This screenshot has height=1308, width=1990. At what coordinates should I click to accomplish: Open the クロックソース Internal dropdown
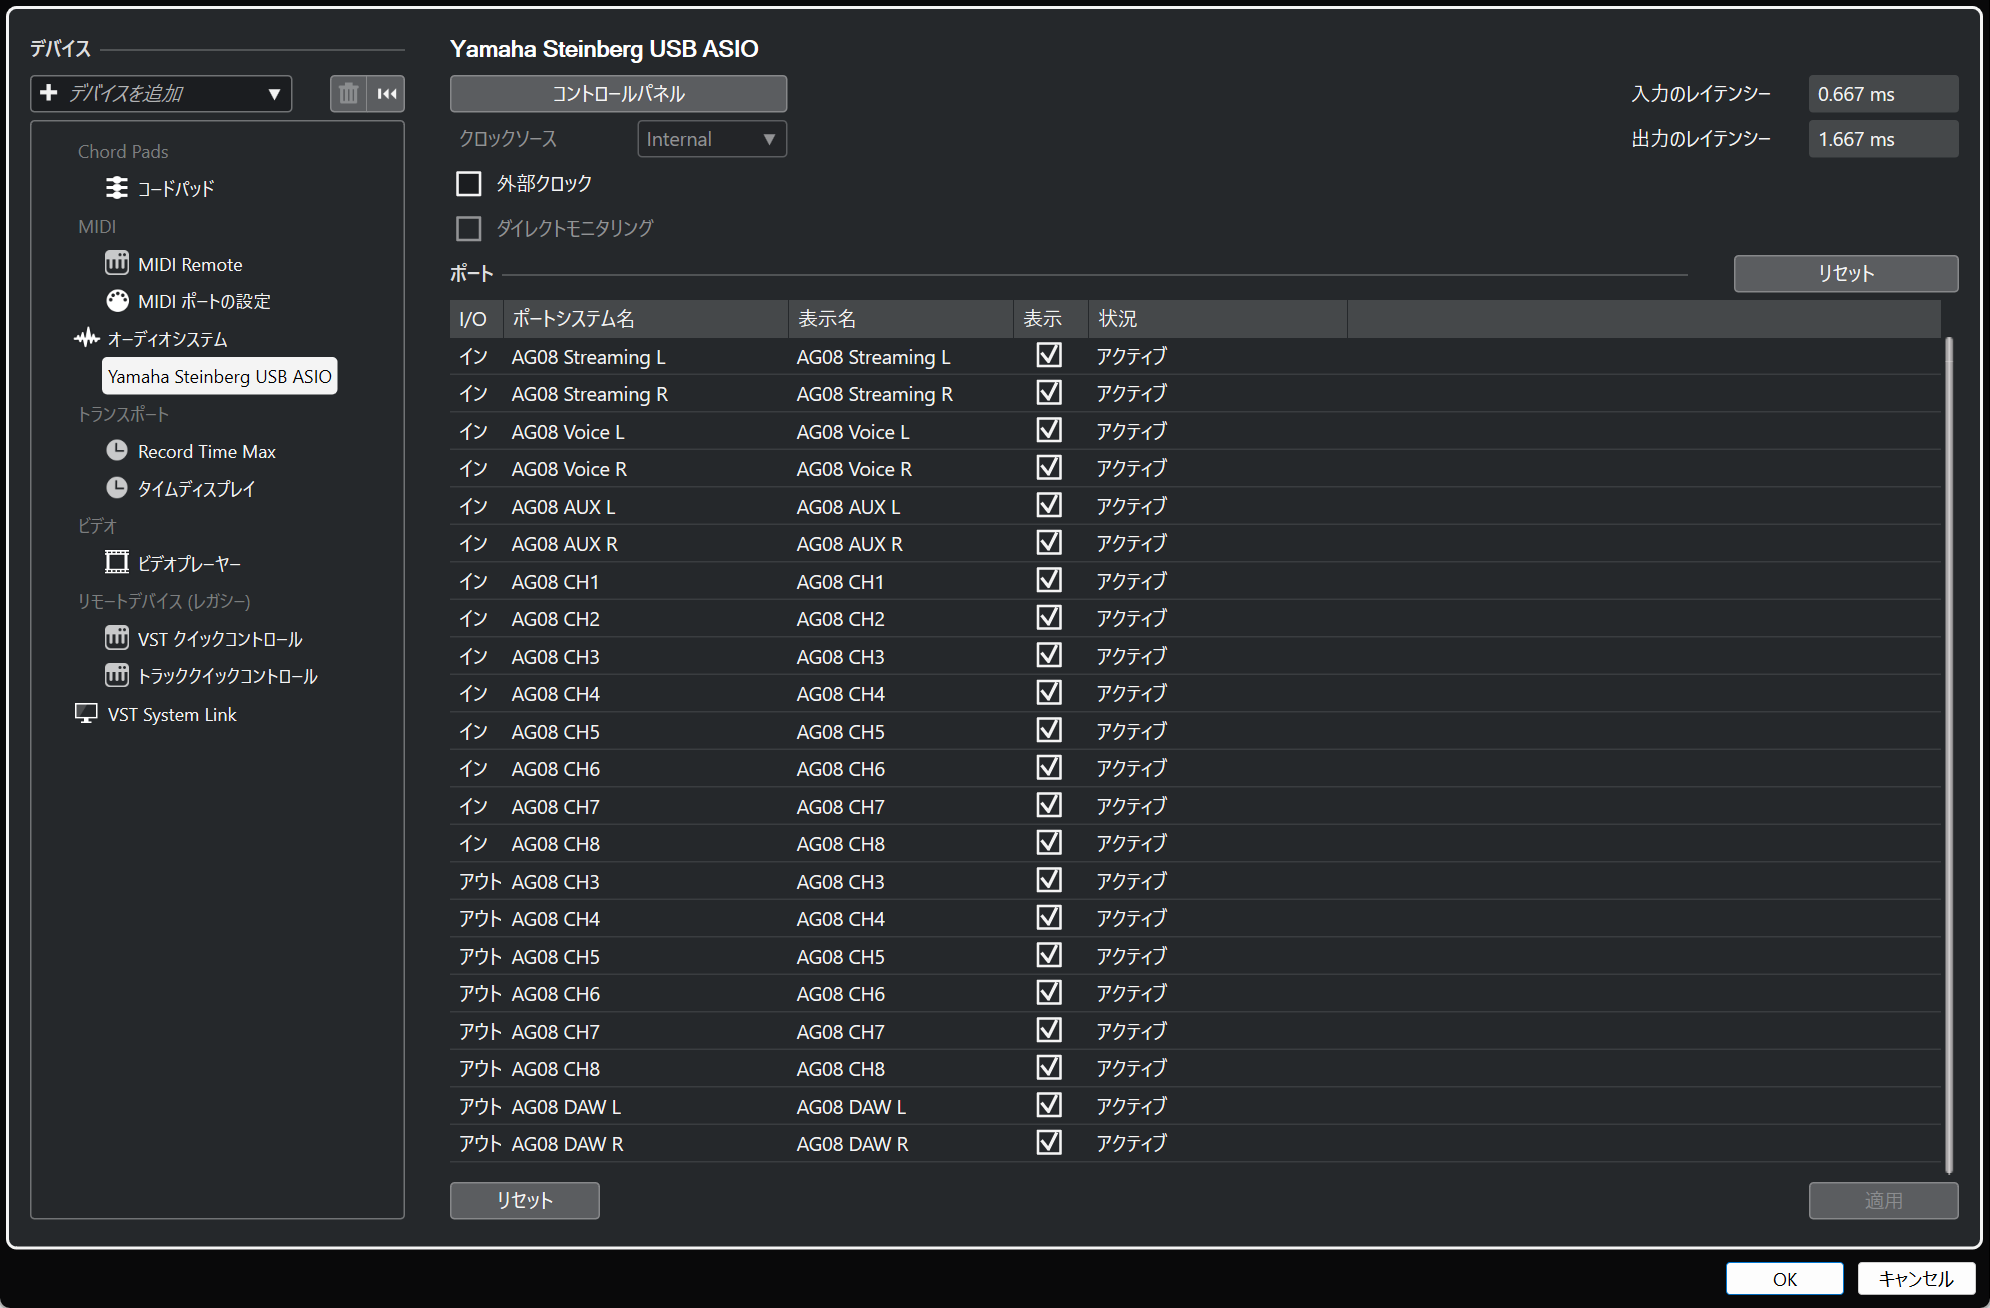[712, 139]
